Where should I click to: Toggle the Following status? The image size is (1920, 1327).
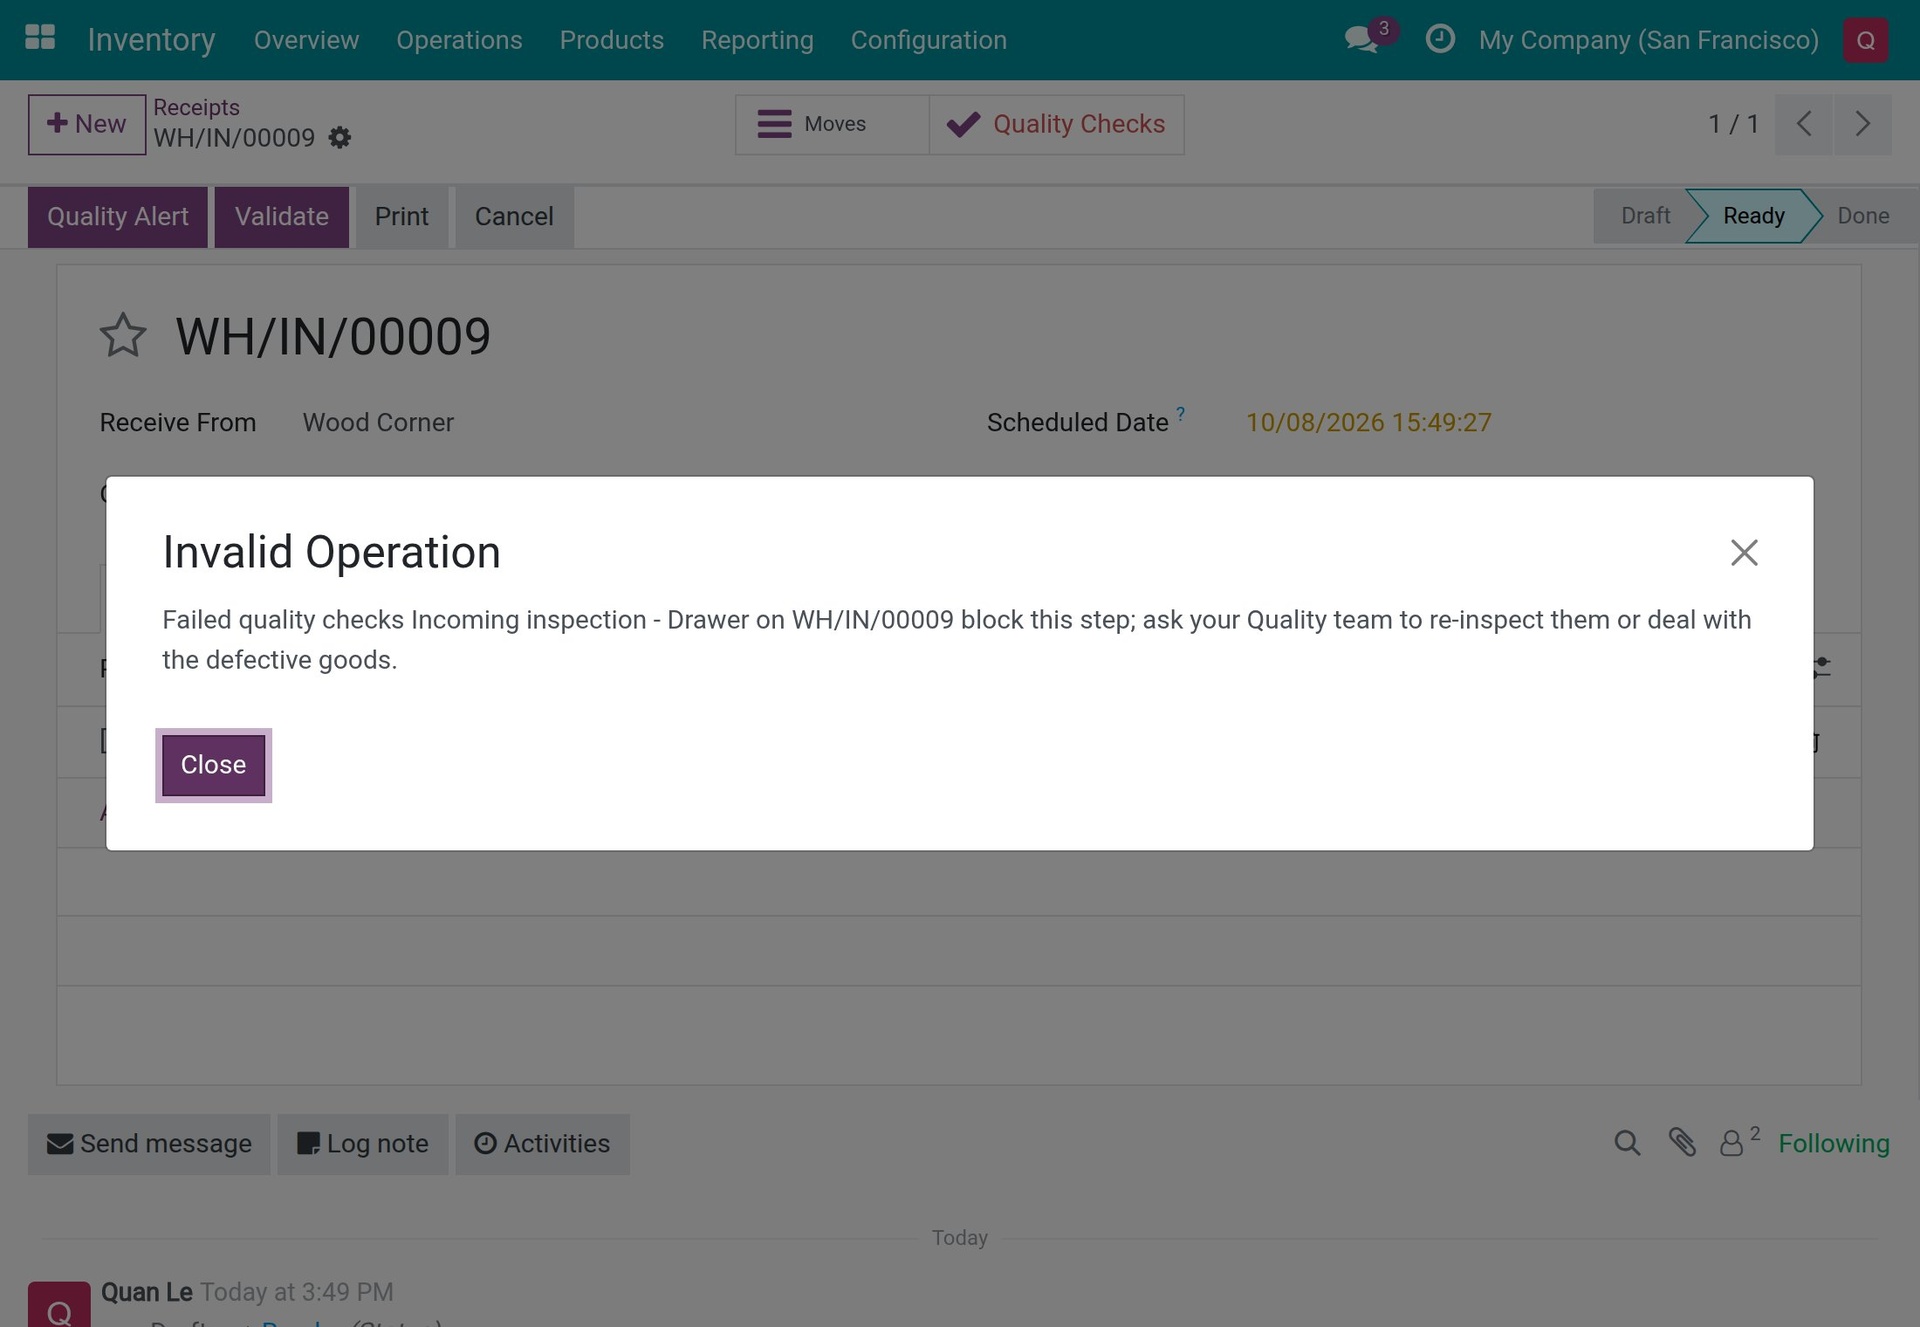click(x=1833, y=1143)
